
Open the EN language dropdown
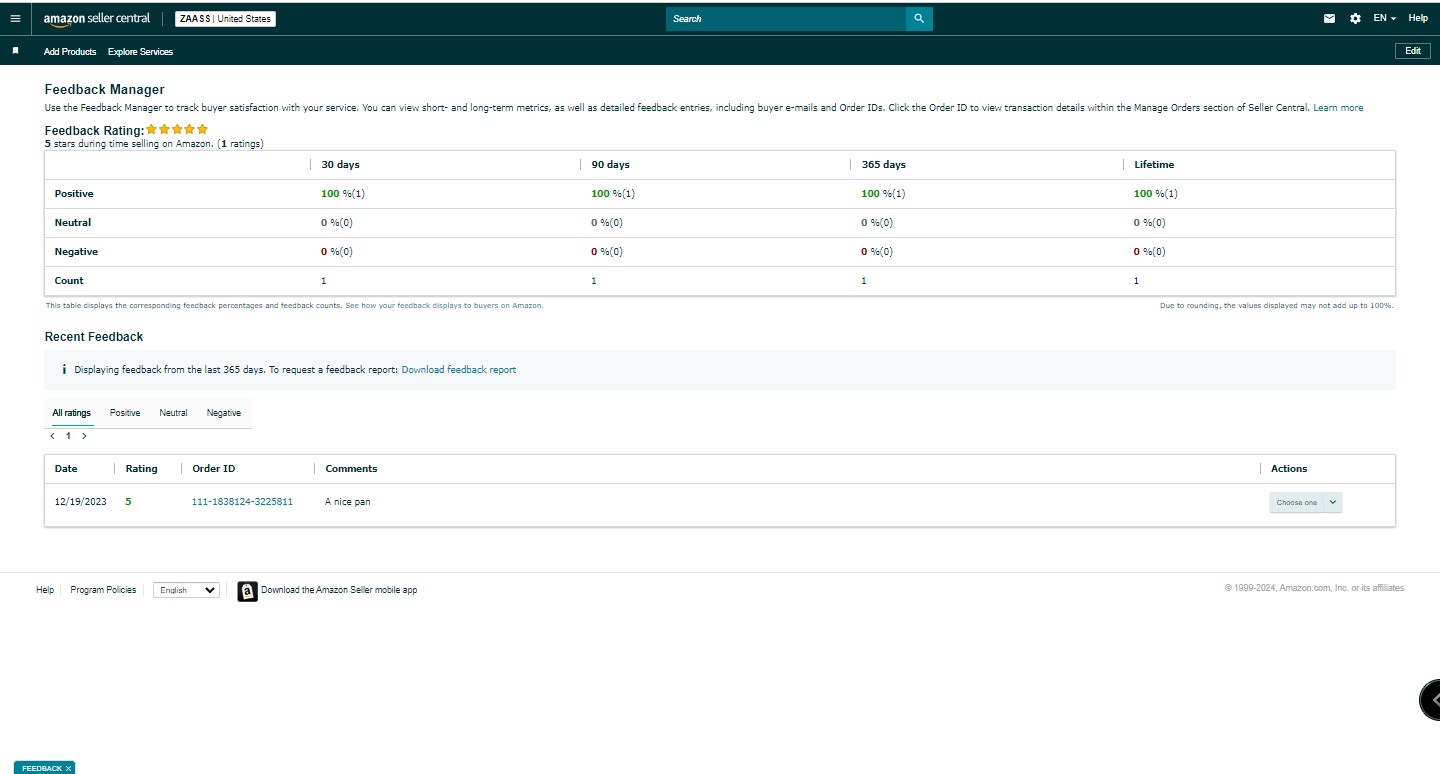[1384, 18]
